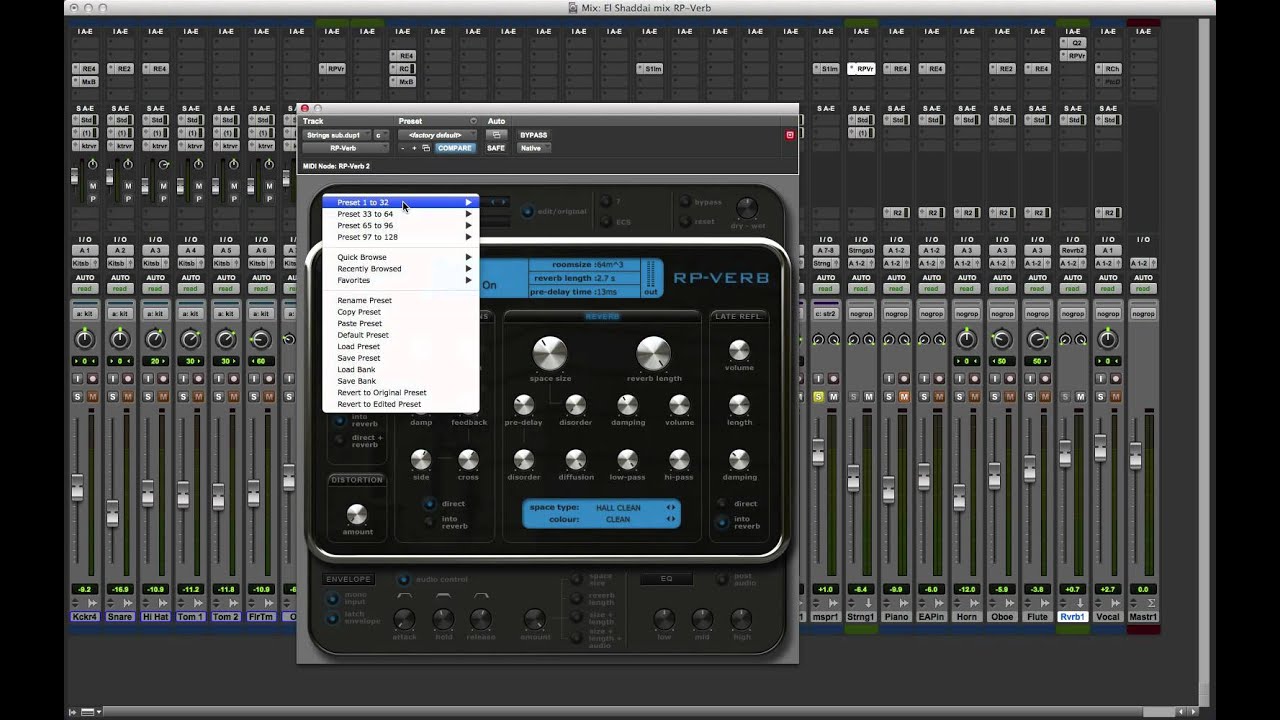The width and height of the screenshot is (1280, 720).
Task: Click the next preset plus button
Action: (x=414, y=148)
